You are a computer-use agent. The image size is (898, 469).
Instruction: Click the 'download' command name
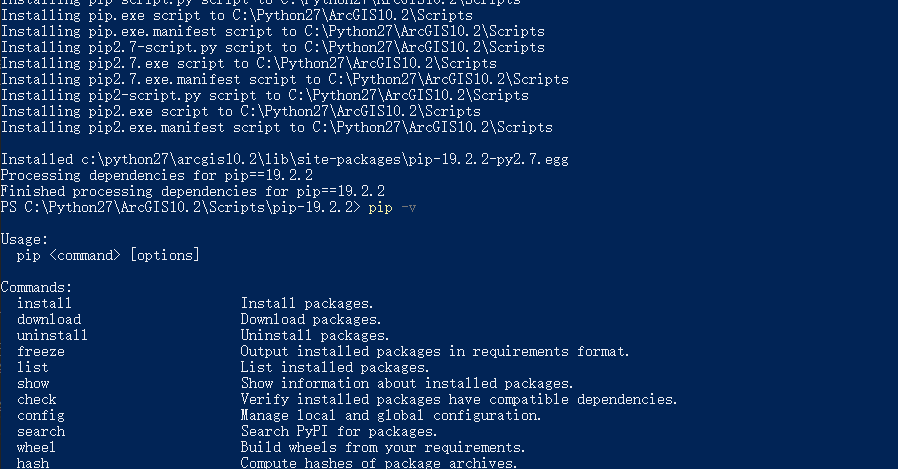click(x=48, y=319)
